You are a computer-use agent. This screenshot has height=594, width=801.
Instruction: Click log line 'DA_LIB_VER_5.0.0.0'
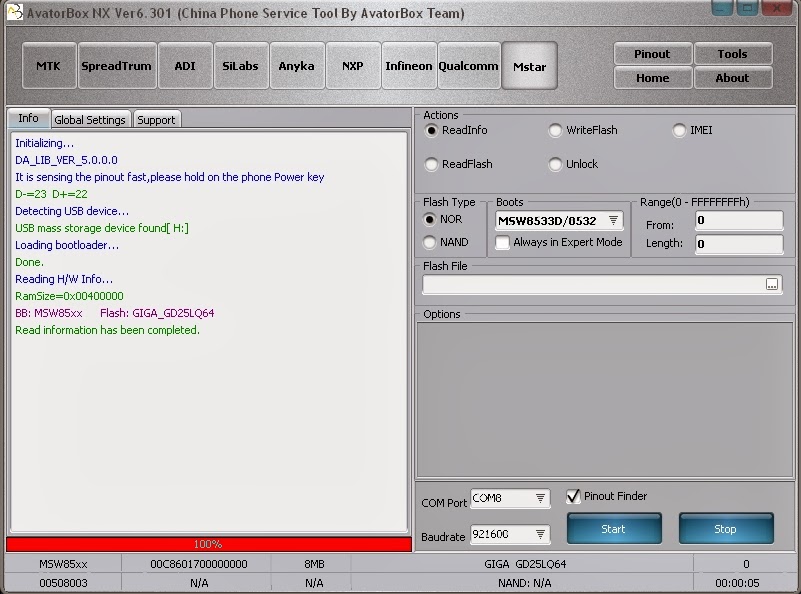(66, 160)
